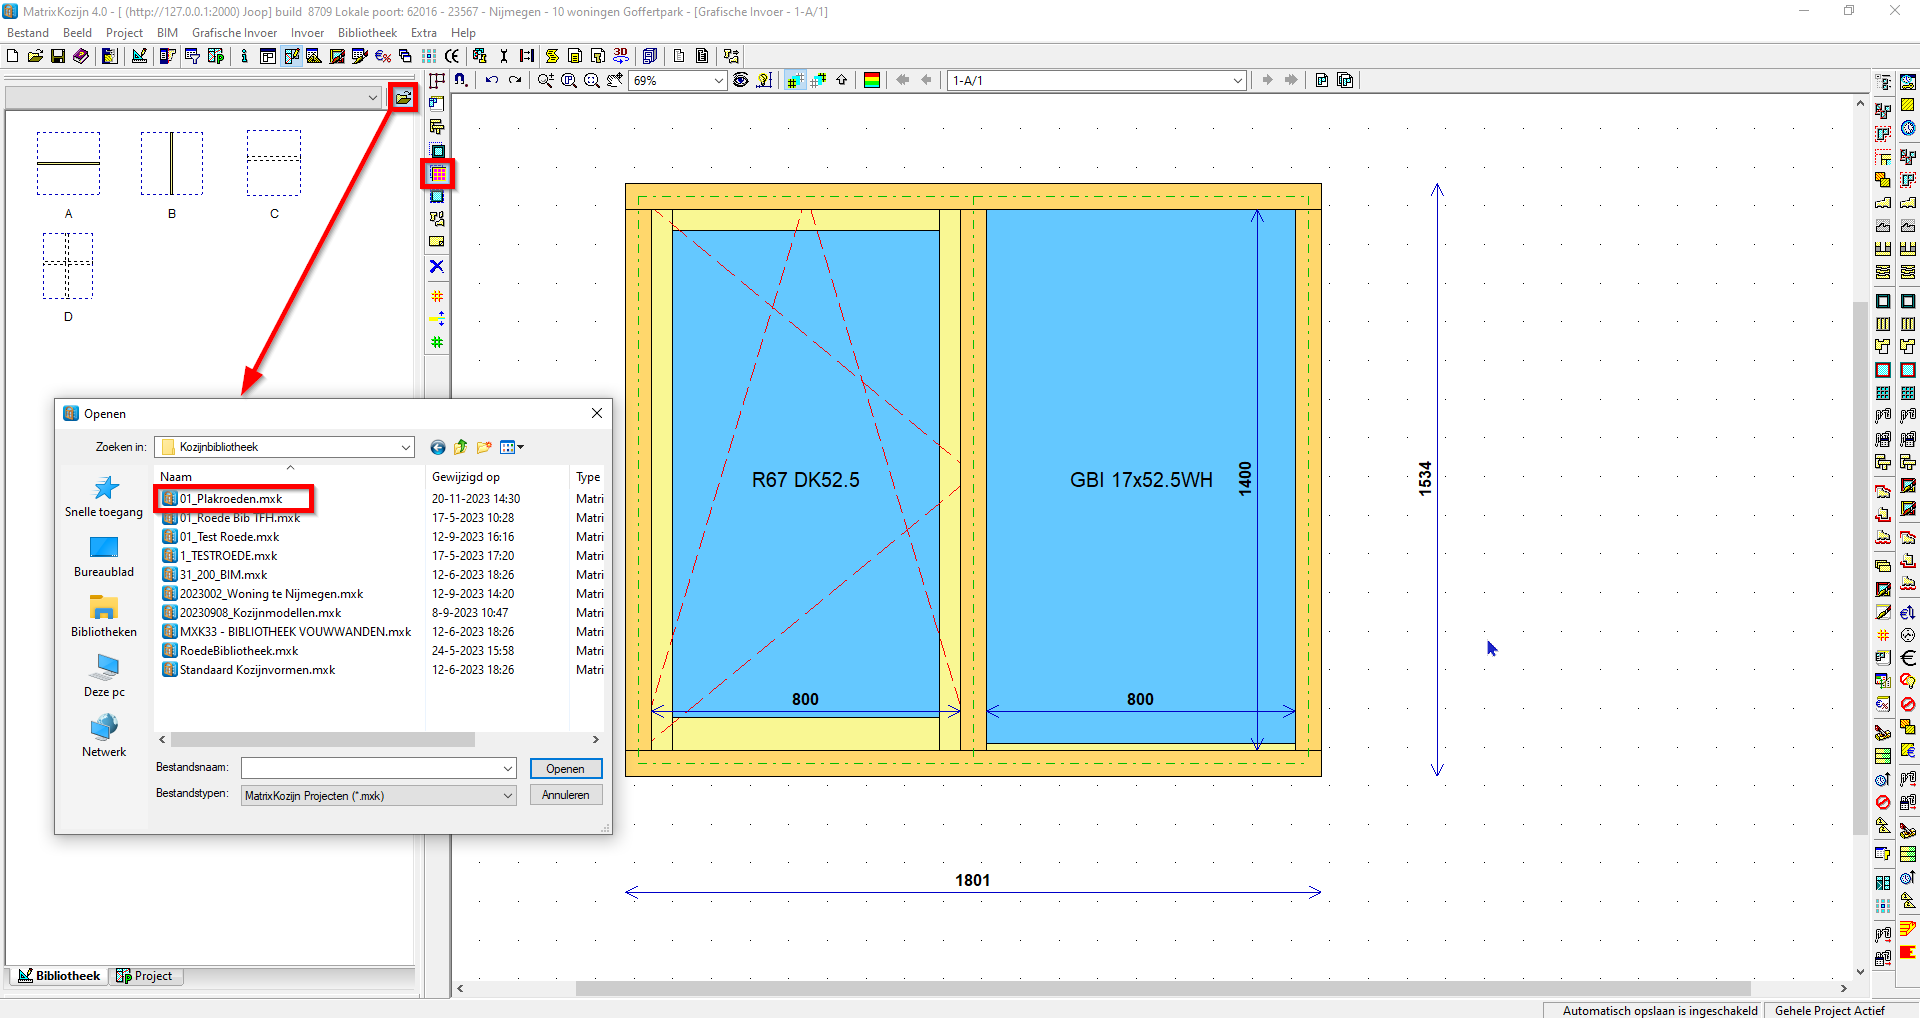Click the zoom magnifier with plus icon
The image size is (1920, 1018).
click(546, 80)
